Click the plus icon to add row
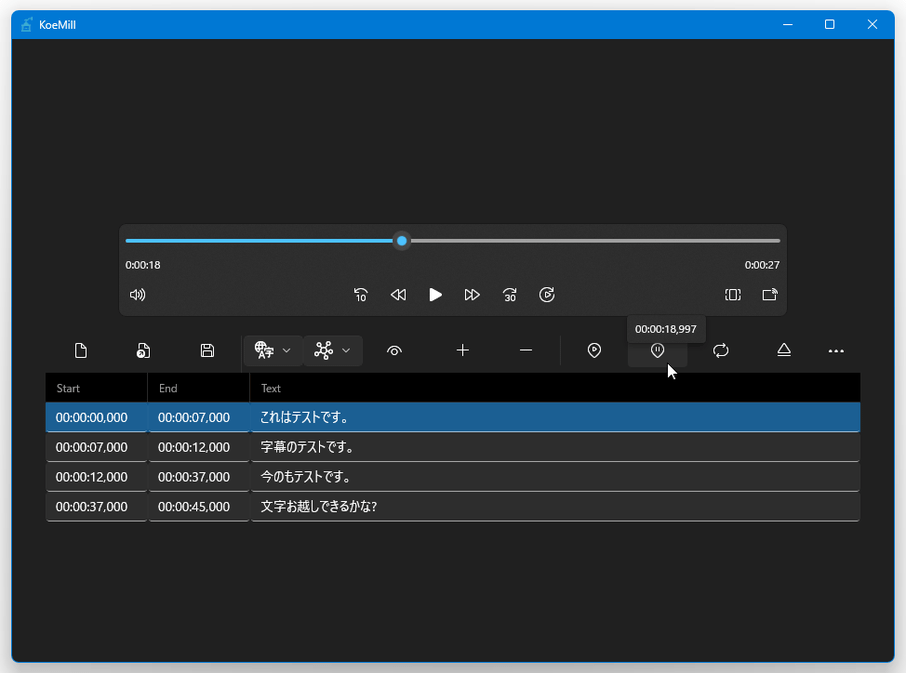Viewport: 906px width, 673px height. 462,350
